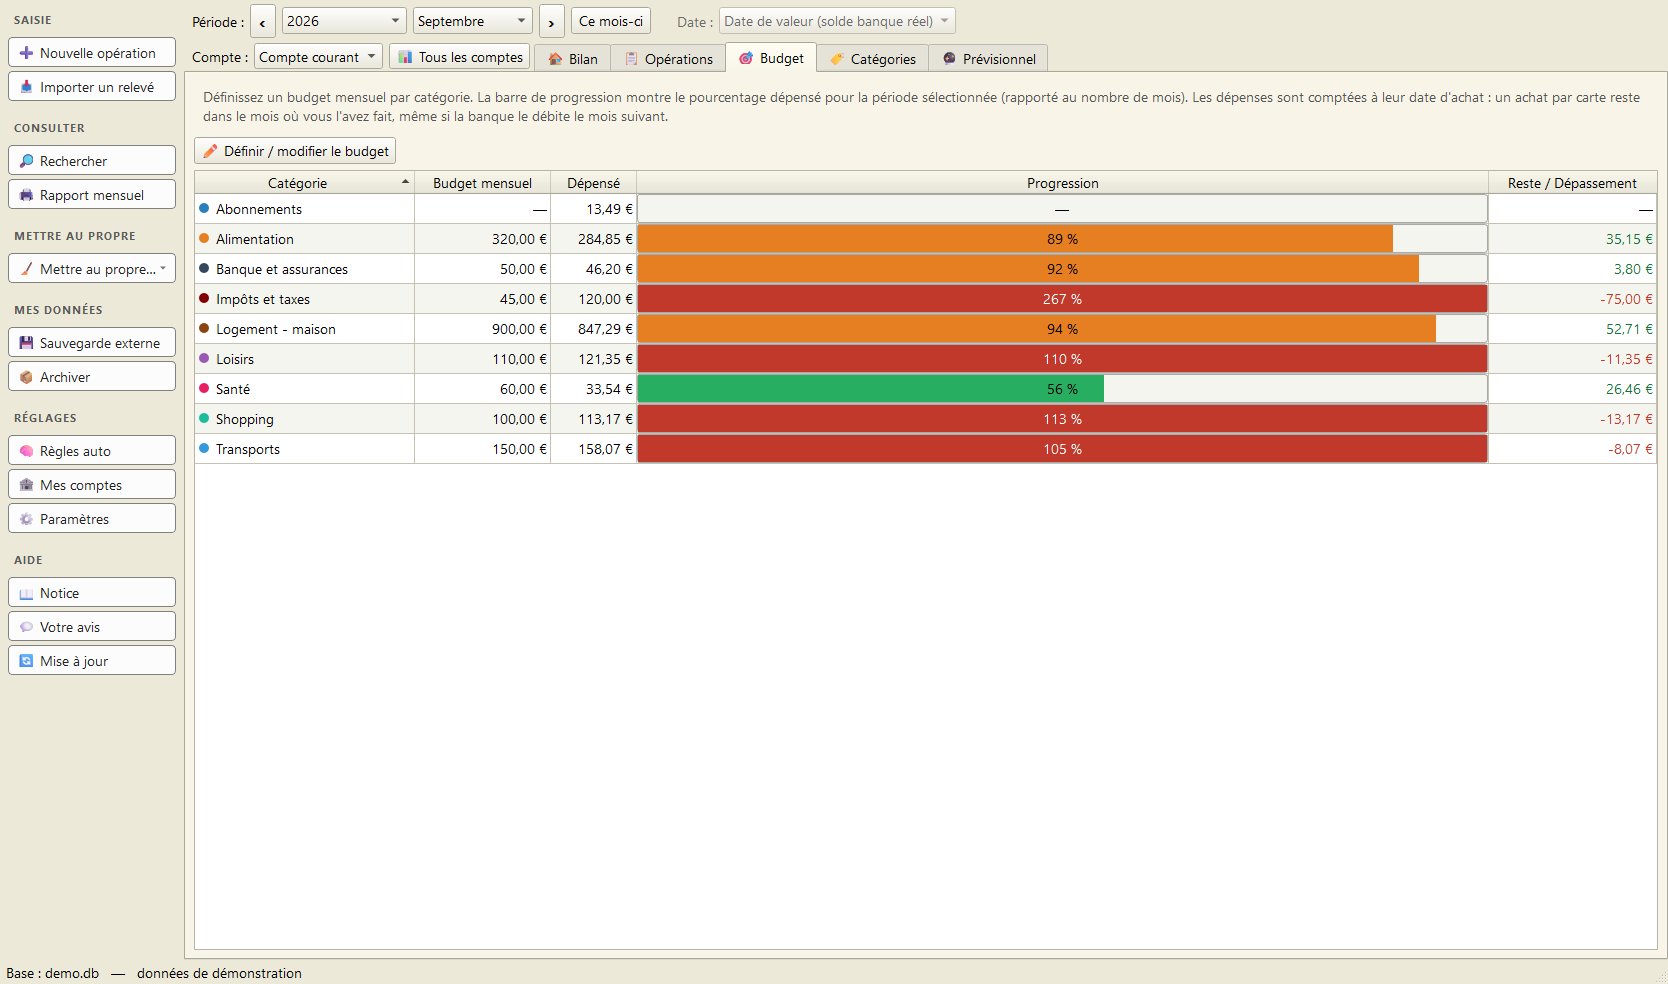The height and width of the screenshot is (984, 1668).
Task: Expand the Date de valeur dropdown
Action: (x=837, y=21)
